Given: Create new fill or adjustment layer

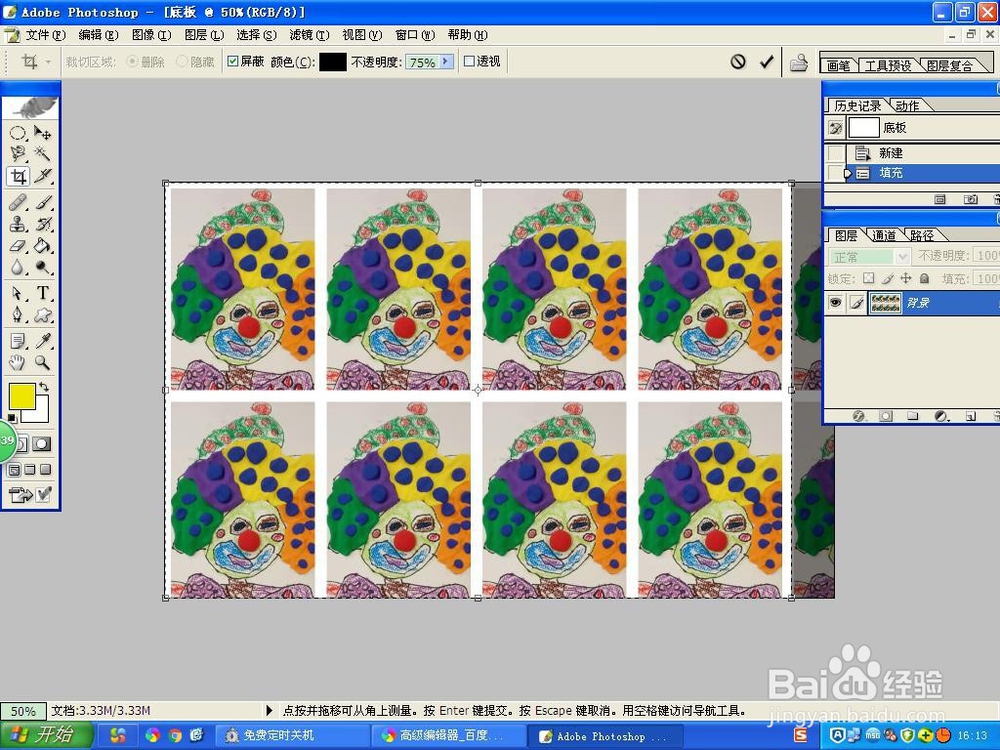Looking at the screenshot, I should click(941, 416).
